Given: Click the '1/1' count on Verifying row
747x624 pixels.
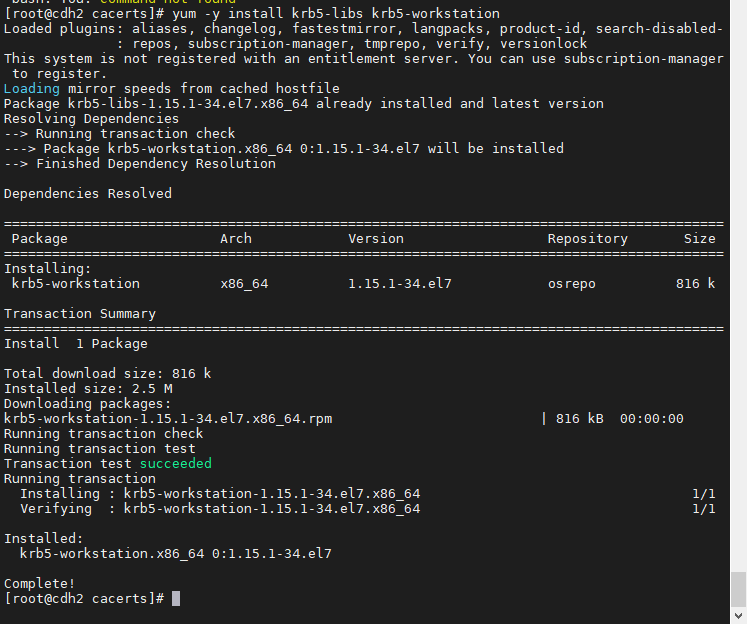Looking at the screenshot, I should pyautogui.click(x=704, y=509).
